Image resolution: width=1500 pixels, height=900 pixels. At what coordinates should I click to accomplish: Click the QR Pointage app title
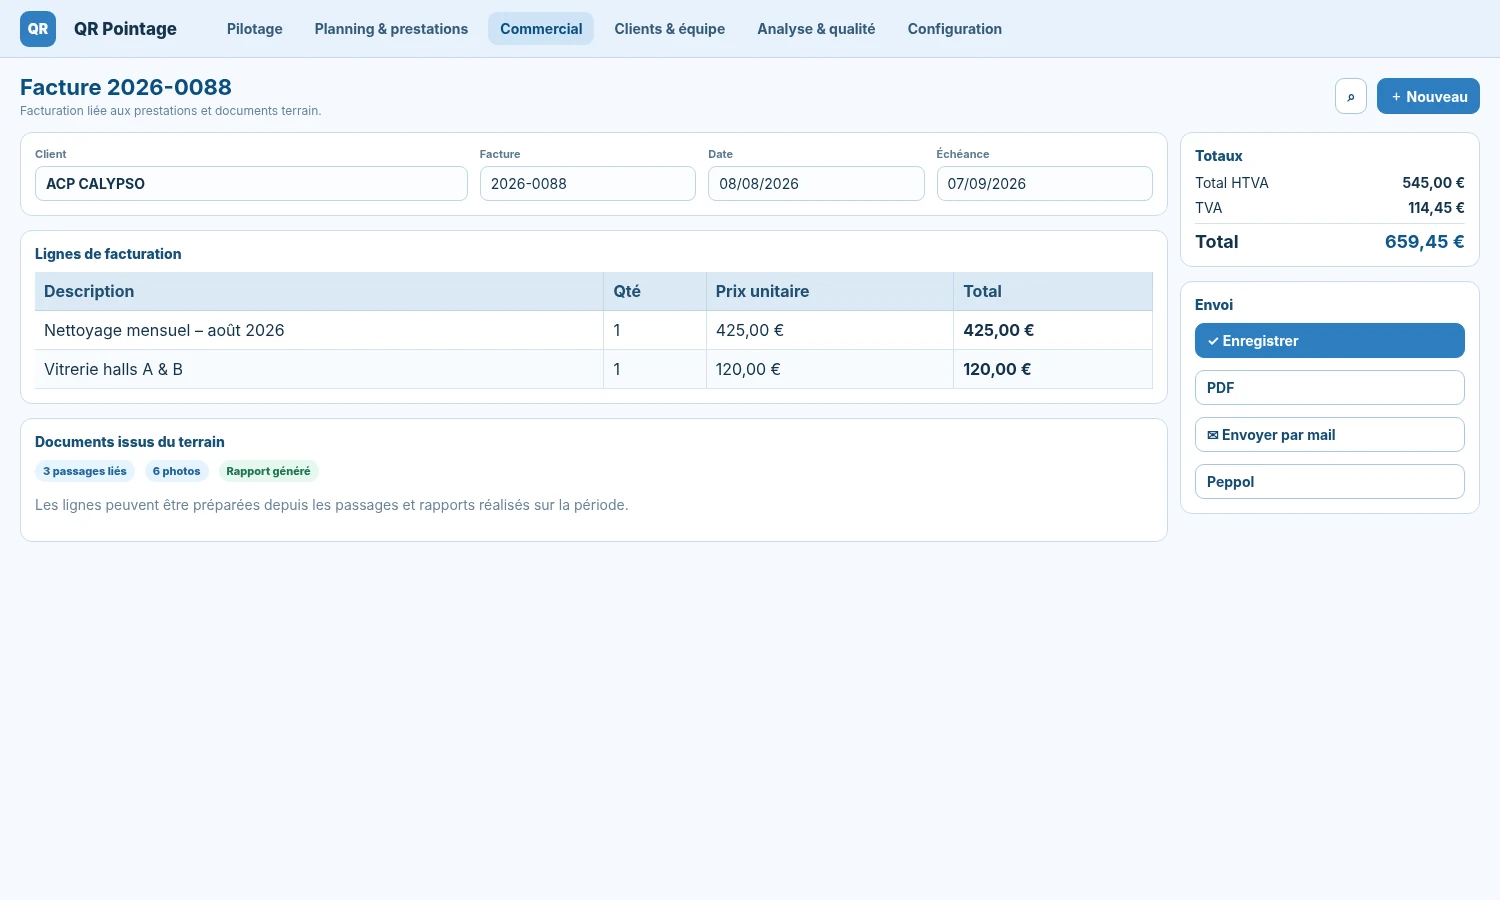(125, 29)
